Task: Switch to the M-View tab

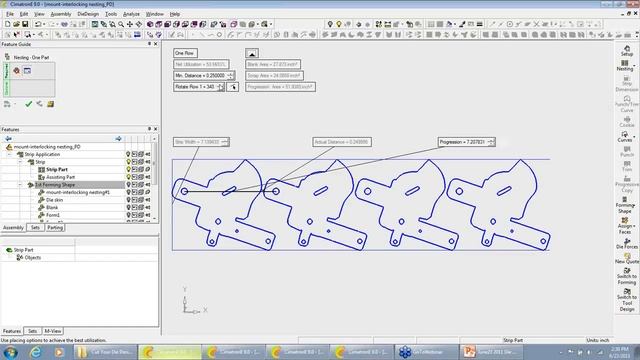Action: pos(53,331)
